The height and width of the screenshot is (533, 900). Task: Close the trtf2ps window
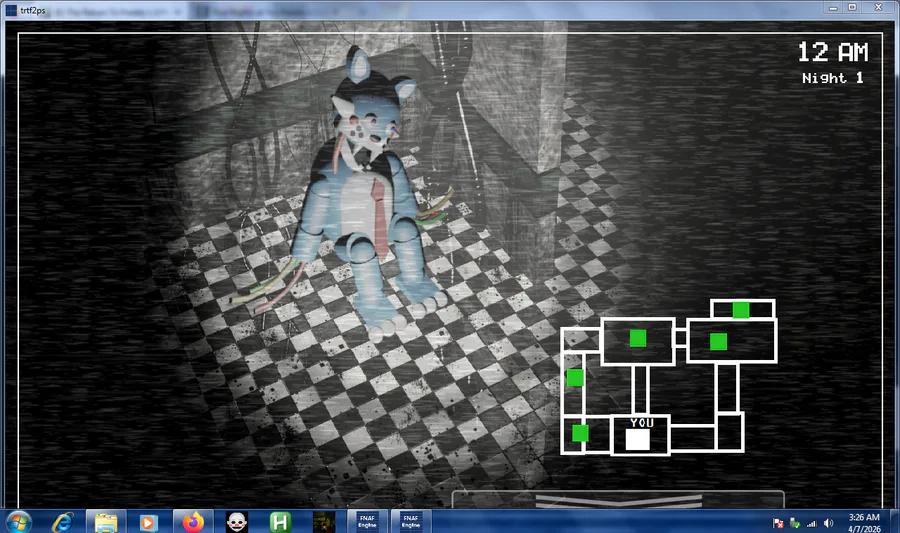pyautogui.click(x=878, y=7)
